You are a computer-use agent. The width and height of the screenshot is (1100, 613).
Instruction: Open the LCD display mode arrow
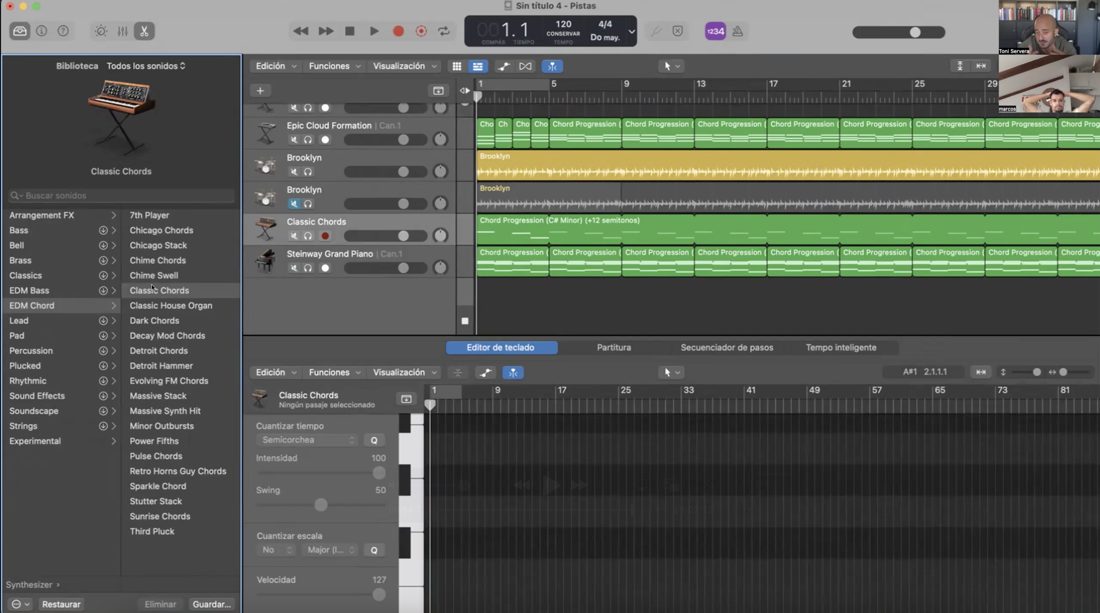pyautogui.click(x=631, y=32)
